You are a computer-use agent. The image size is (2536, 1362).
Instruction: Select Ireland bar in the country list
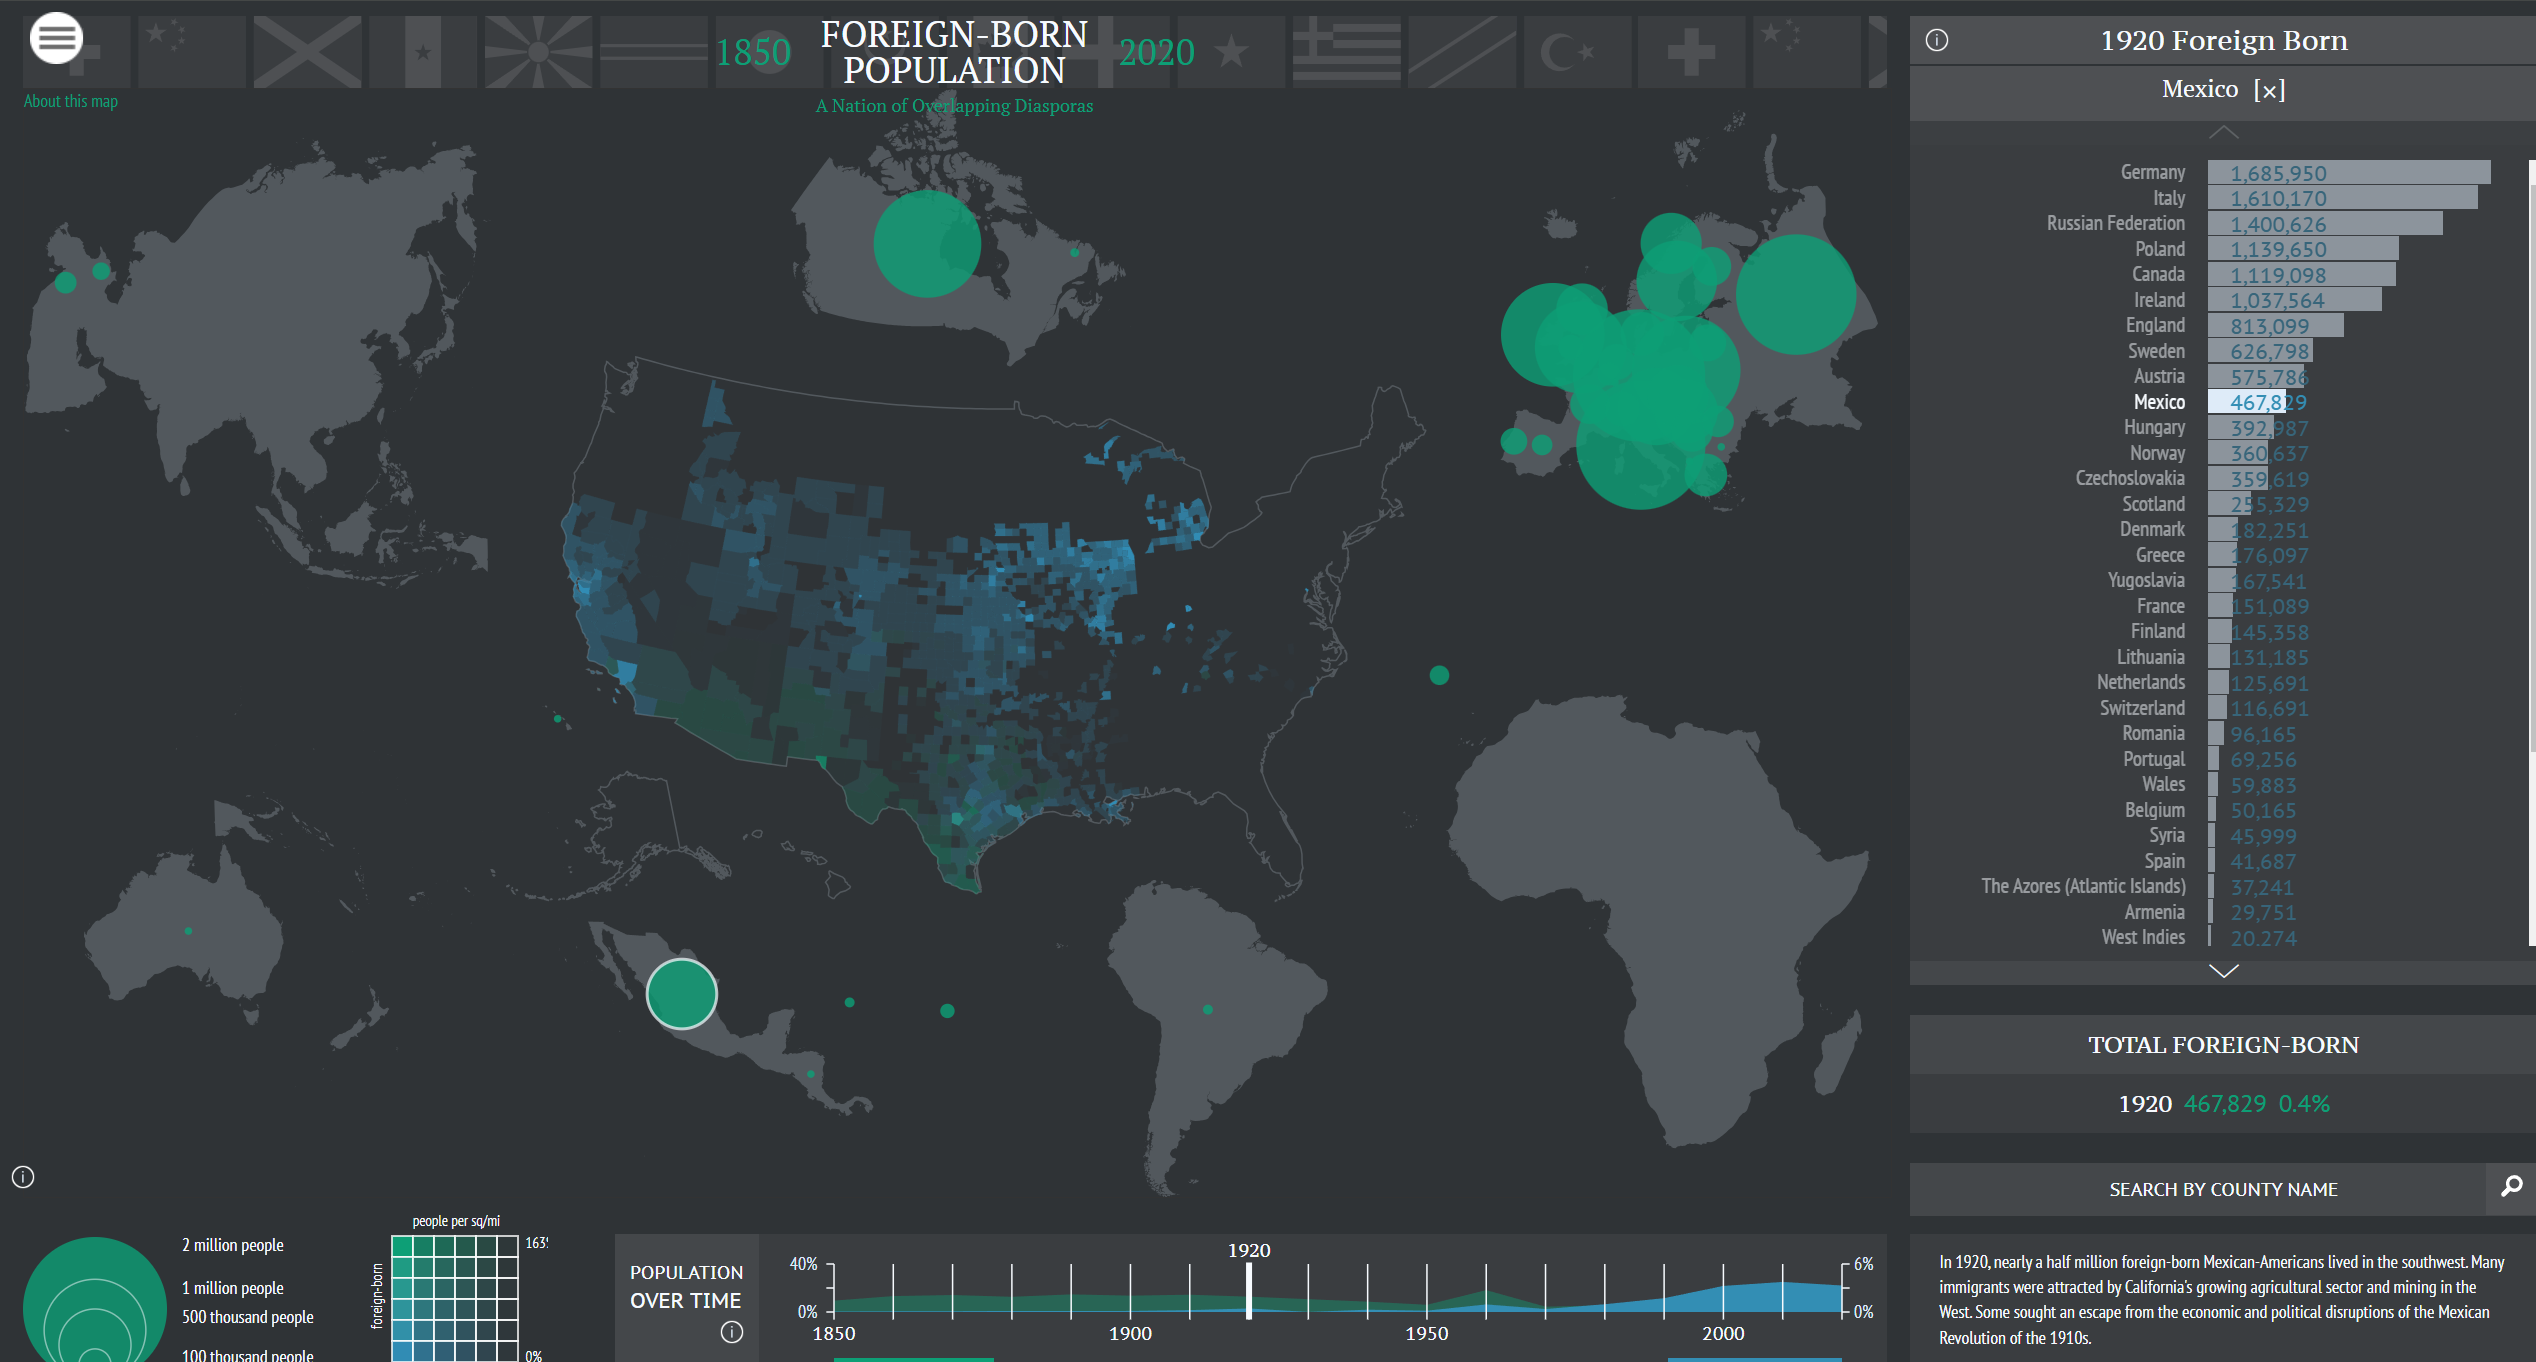coord(2293,300)
